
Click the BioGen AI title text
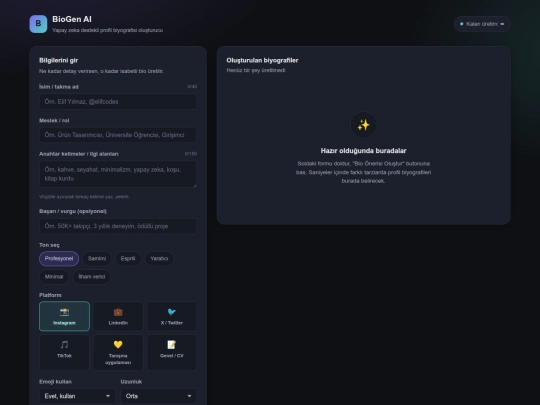pos(72,19)
